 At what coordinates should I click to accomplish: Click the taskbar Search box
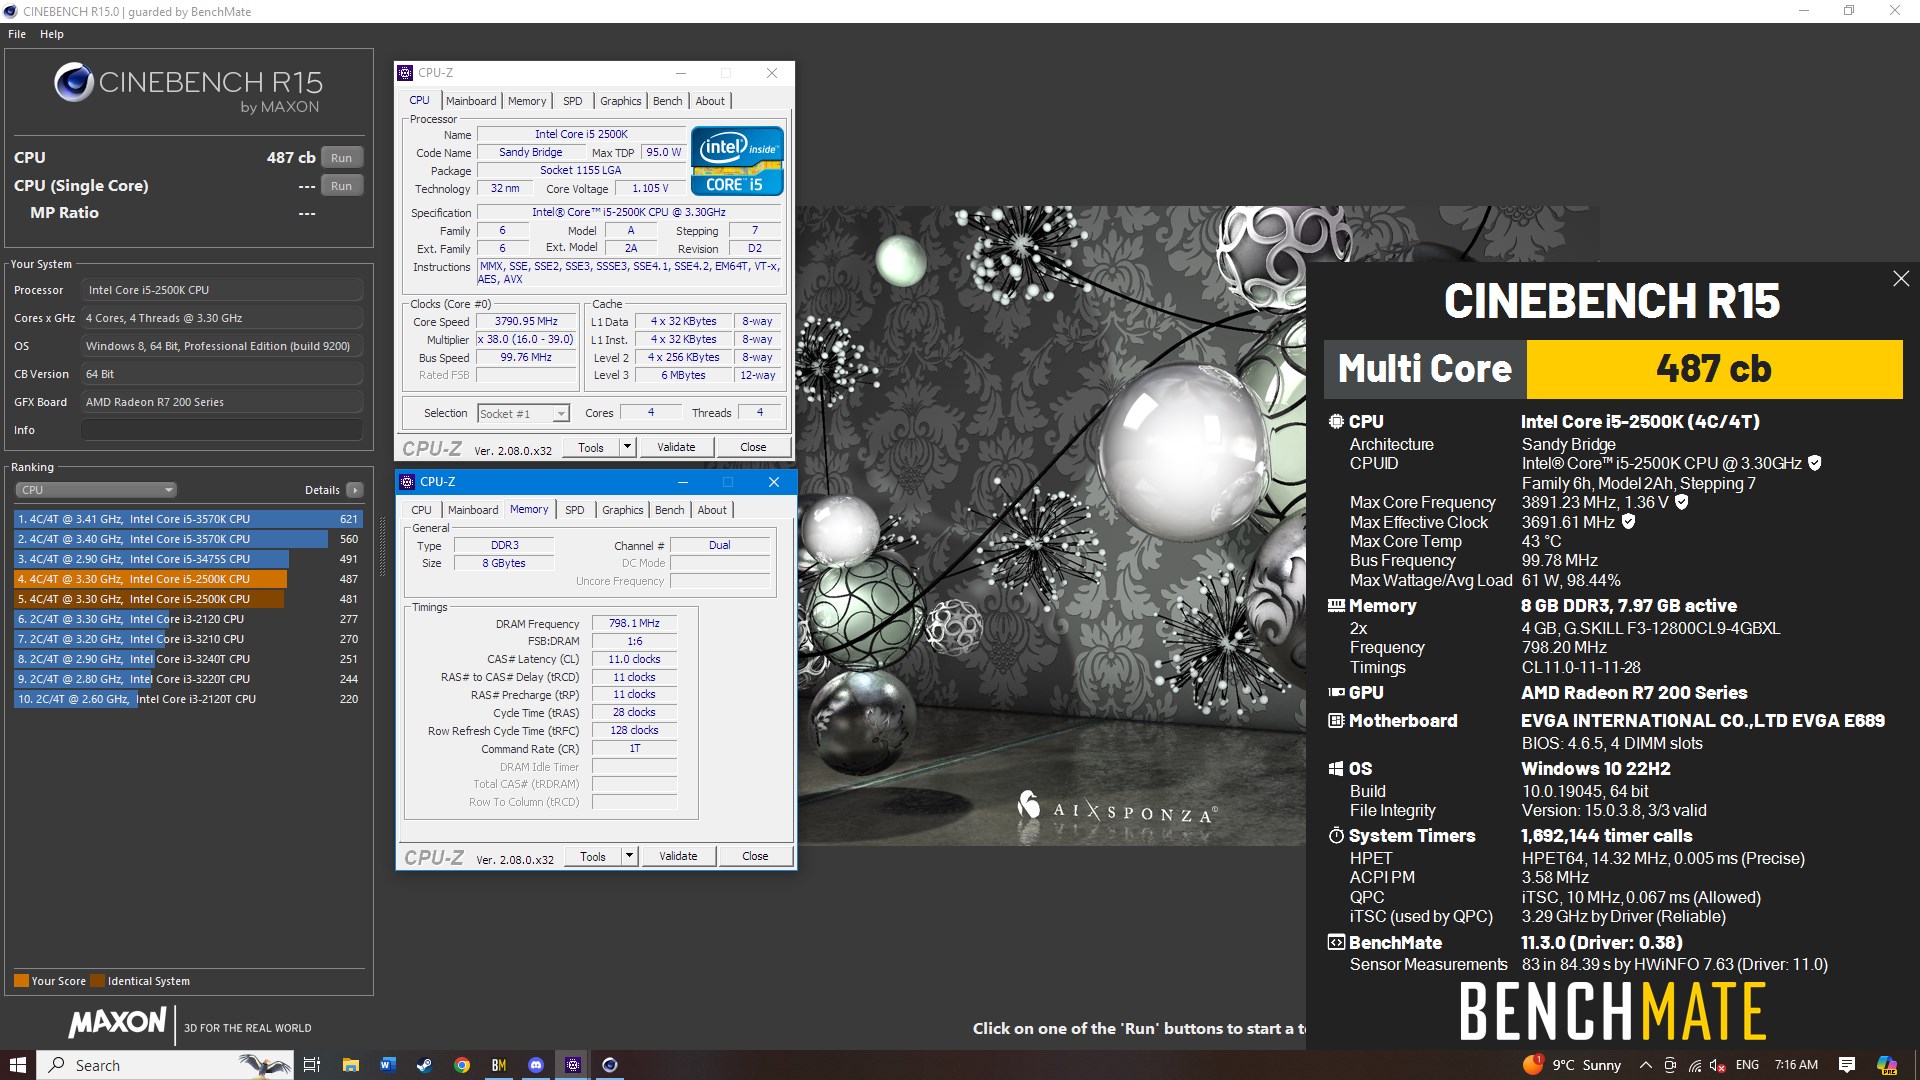[166, 1065]
